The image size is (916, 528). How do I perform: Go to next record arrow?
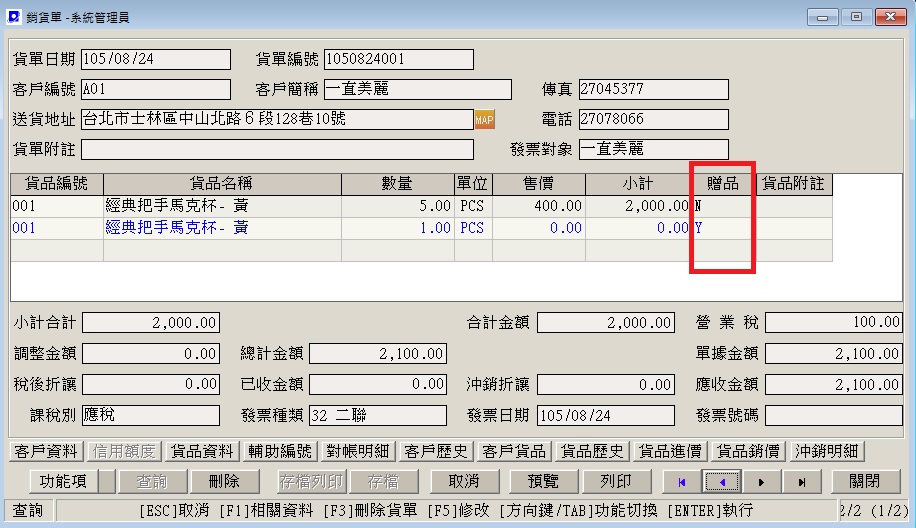pos(762,482)
